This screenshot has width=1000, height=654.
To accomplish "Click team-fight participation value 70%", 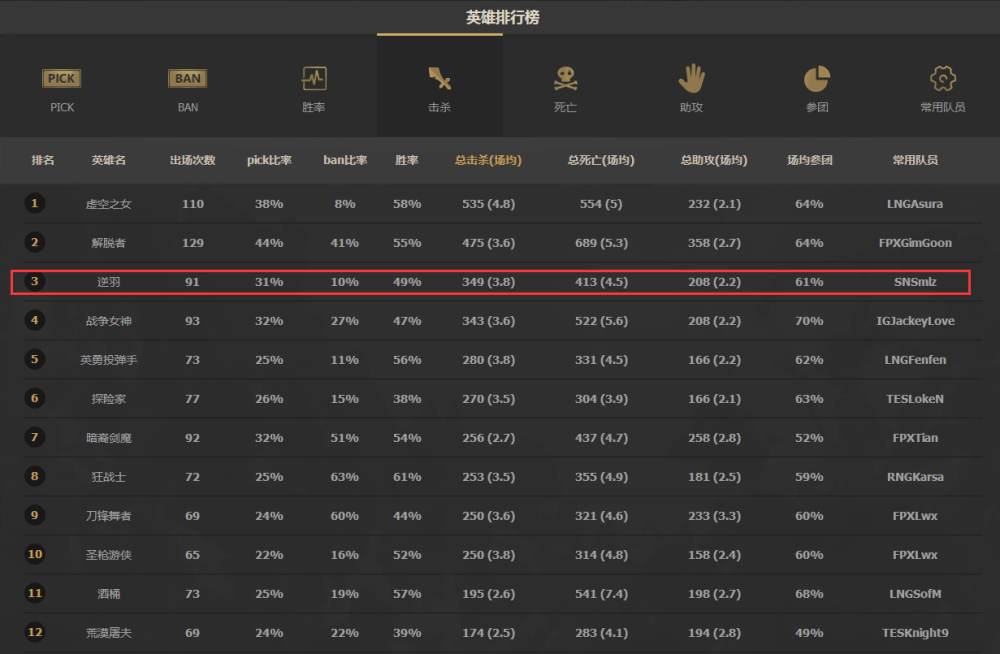I will coord(809,321).
